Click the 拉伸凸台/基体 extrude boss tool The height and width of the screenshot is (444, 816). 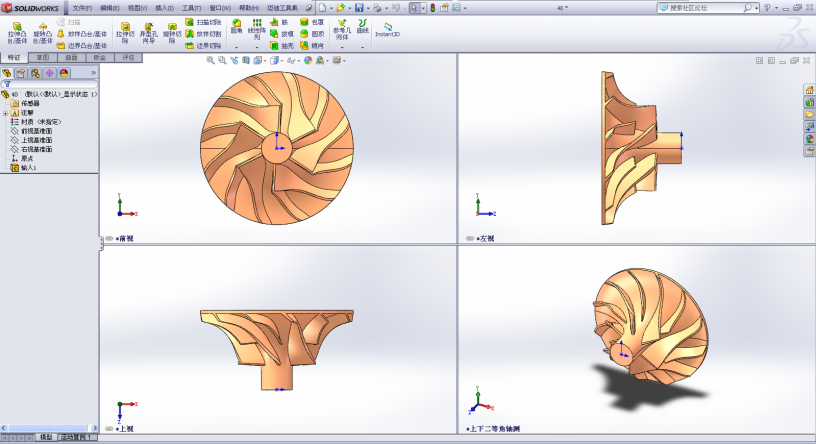click(16, 31)
